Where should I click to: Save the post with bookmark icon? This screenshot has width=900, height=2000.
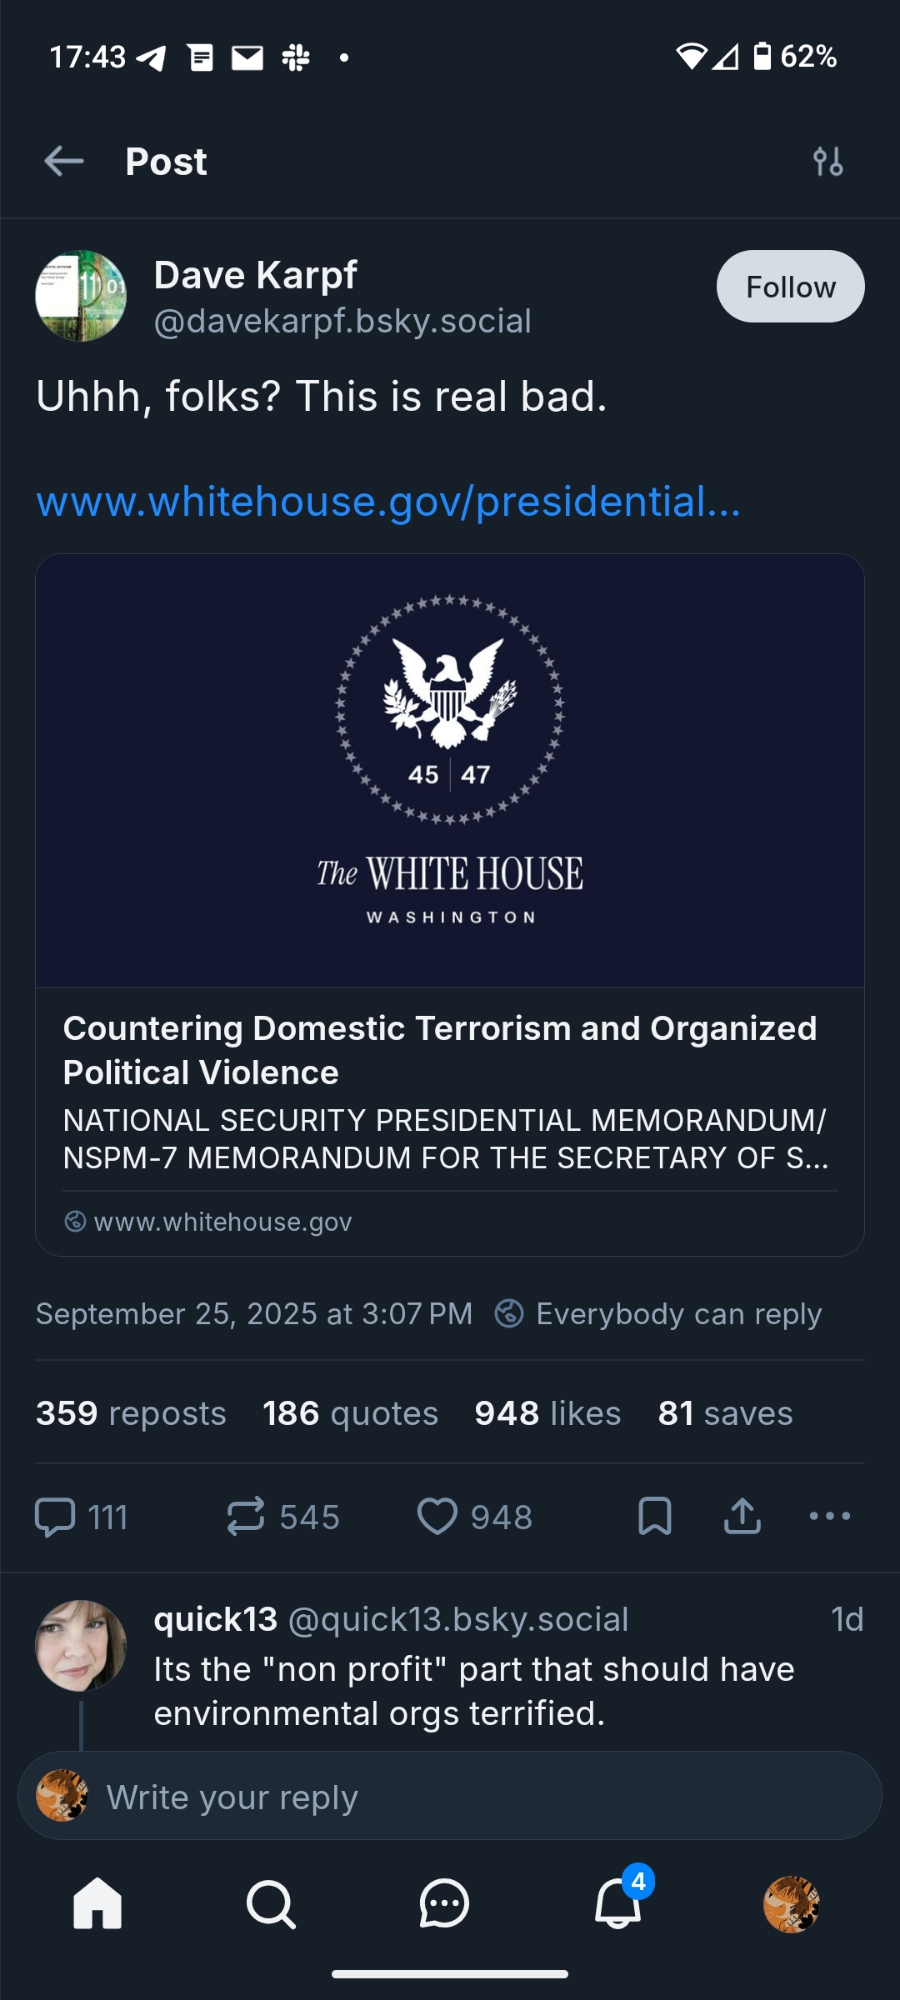tap(655, 1516)
